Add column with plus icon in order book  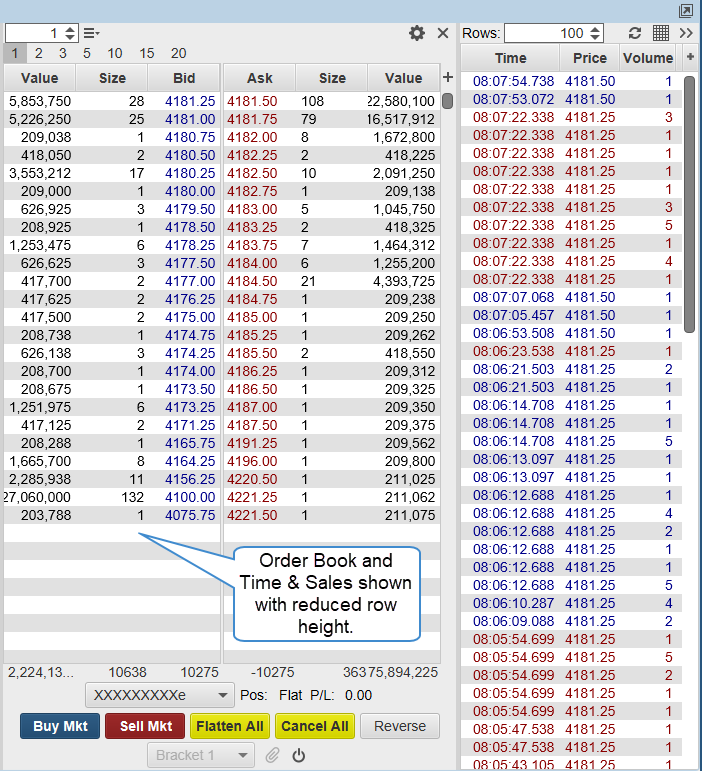click(x=447, y=77)
